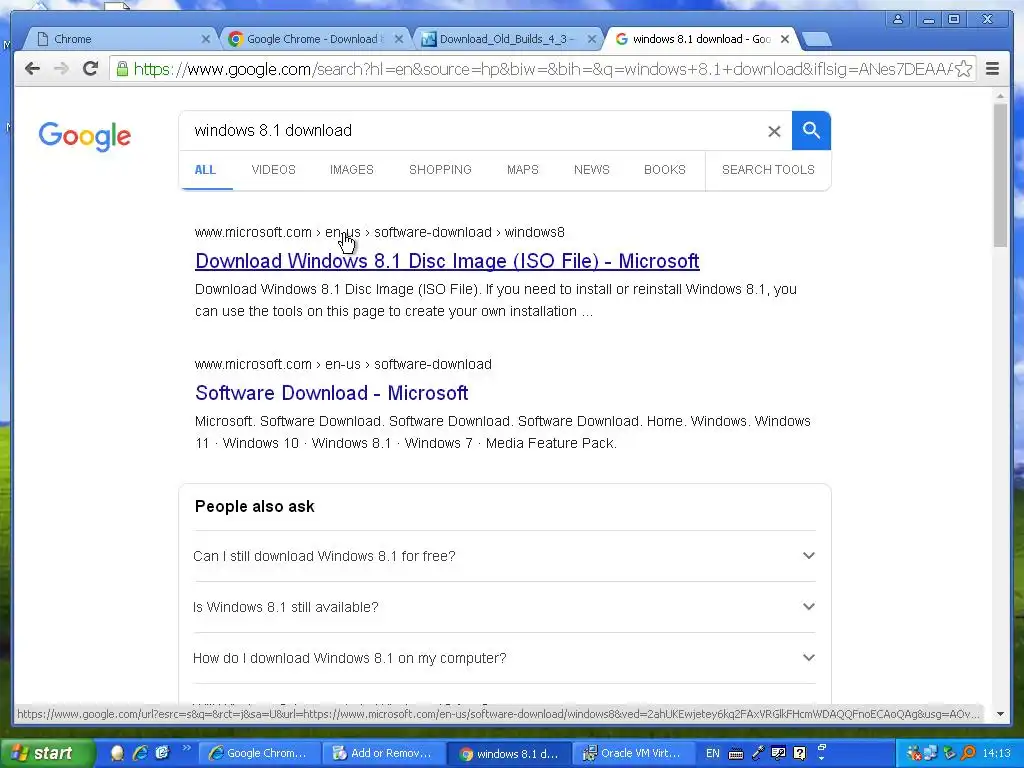1024x768 pixels.
Task: Expand 'How do I download Windows 8.1' question
Action: pyautogui.click(x=504, y=658)
